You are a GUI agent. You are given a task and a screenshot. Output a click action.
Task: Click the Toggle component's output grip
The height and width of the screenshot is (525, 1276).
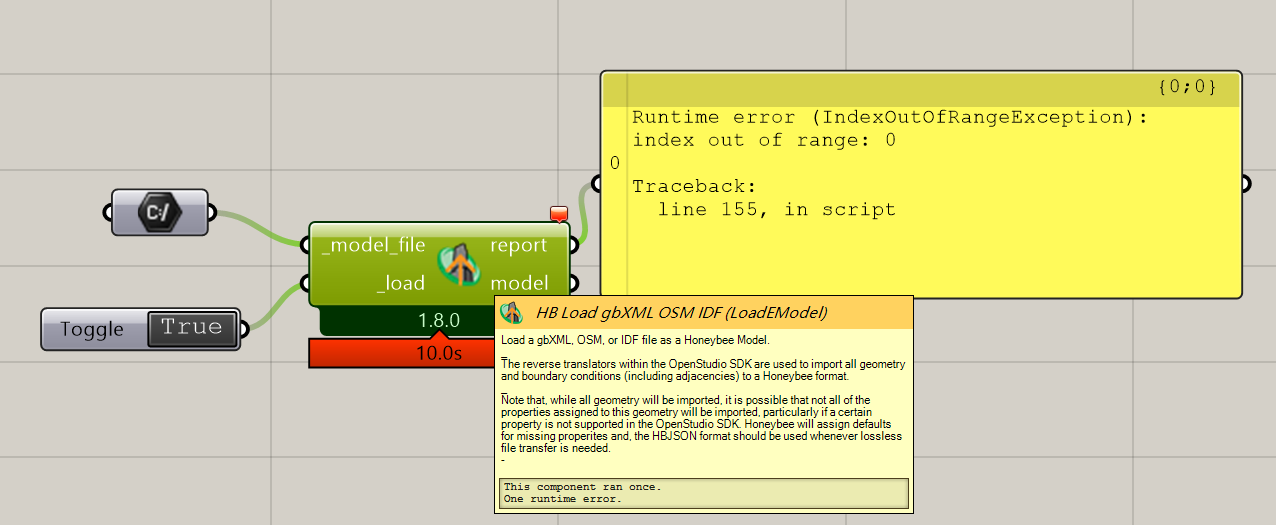243,328
